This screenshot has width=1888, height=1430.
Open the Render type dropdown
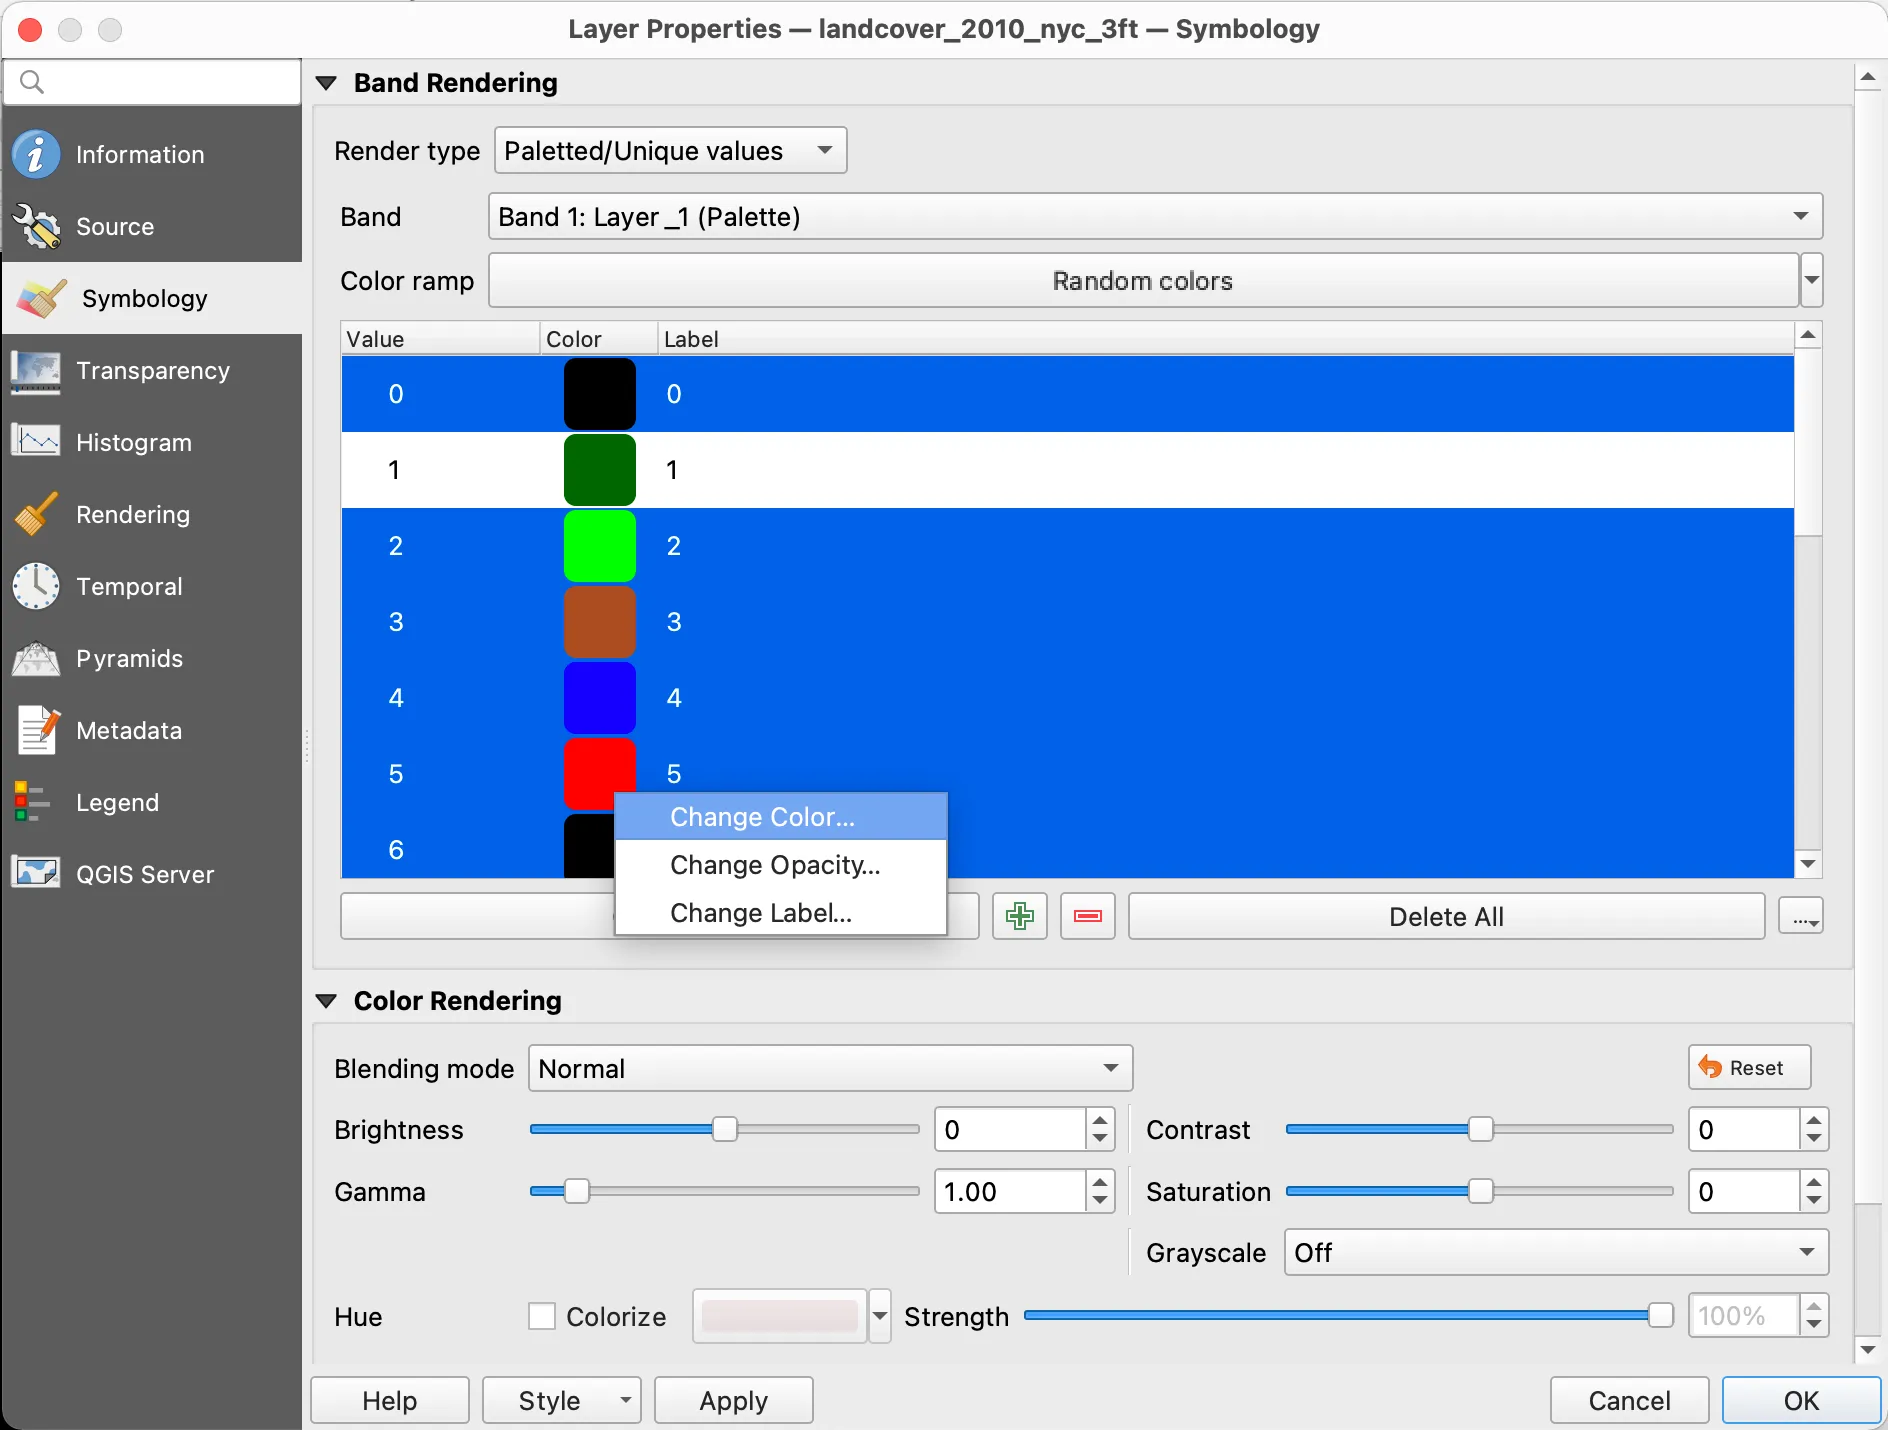click(x=670, y=151)
